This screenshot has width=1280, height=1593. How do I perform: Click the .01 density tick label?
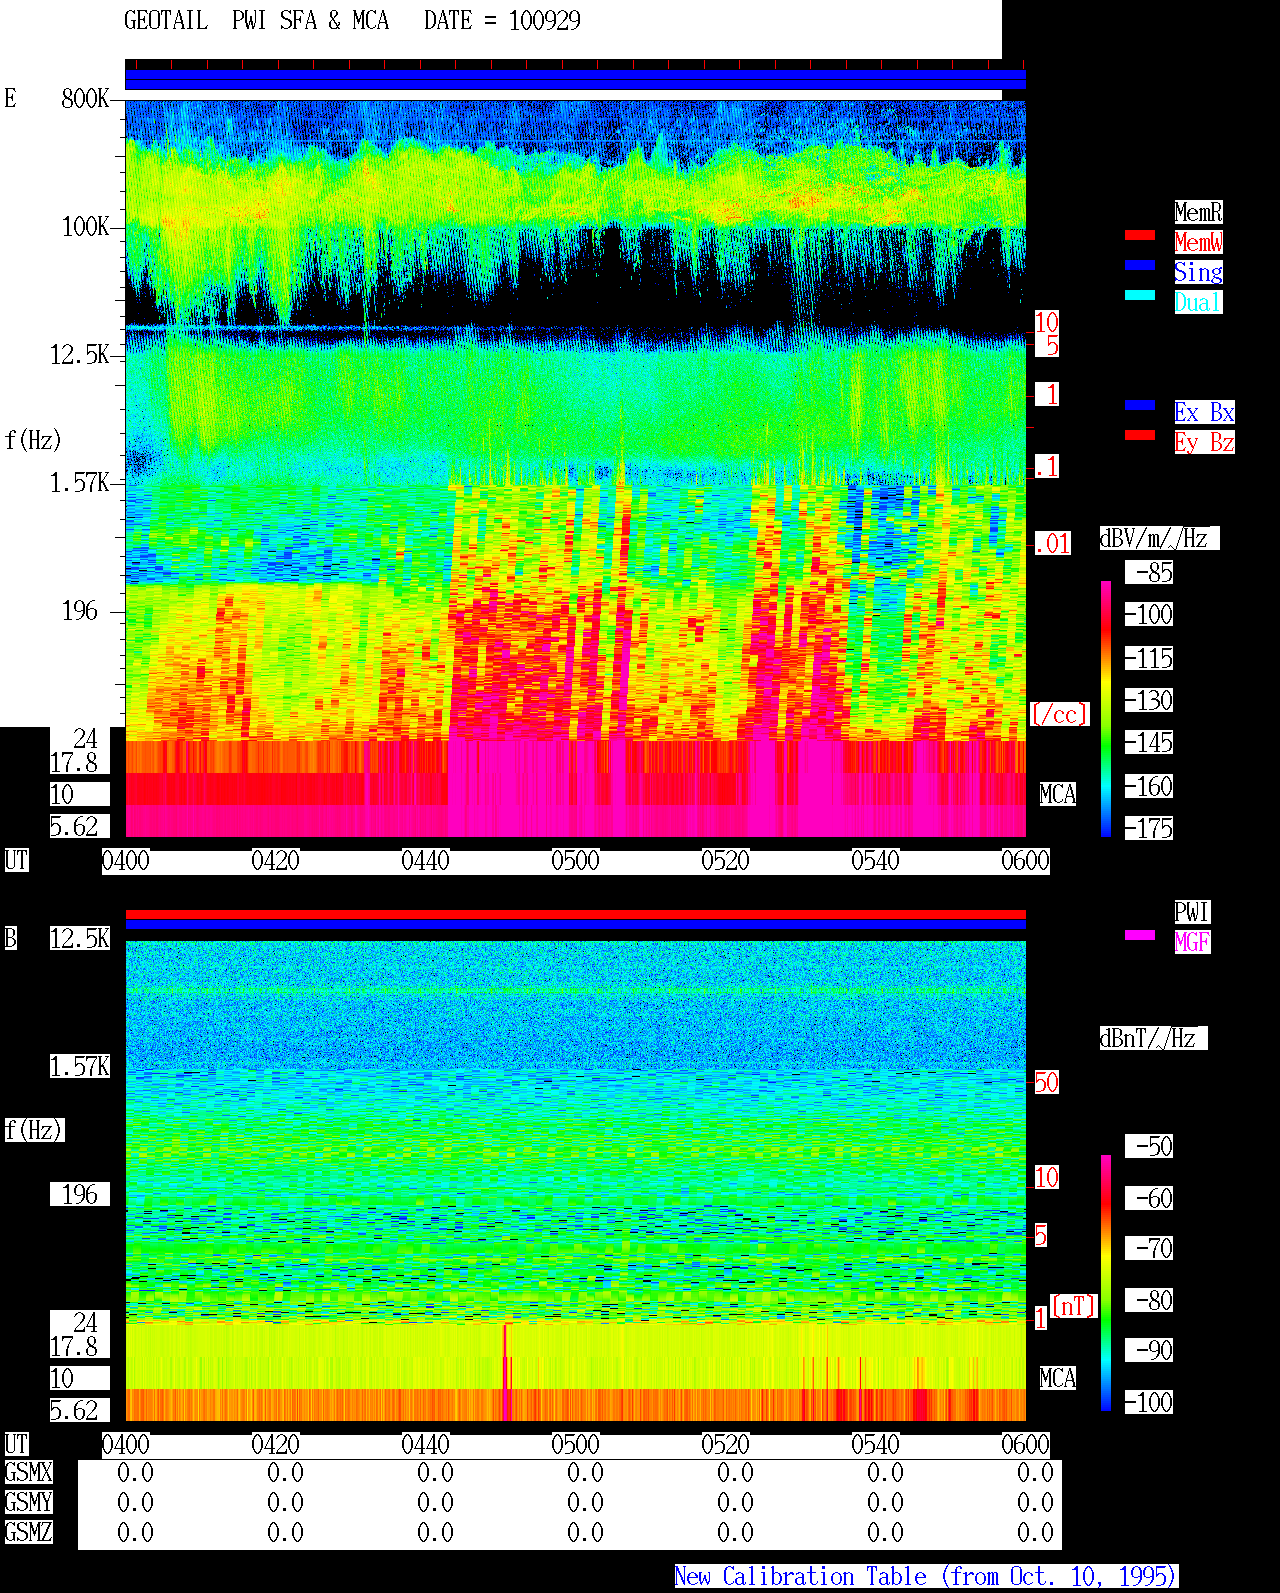click(x=1053, y=544)
